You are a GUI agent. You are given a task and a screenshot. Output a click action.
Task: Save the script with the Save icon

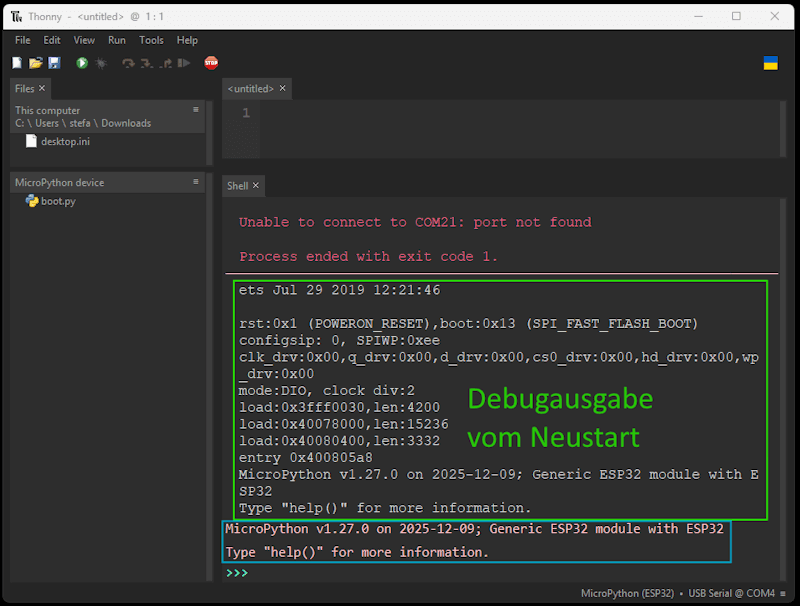[55, 63]
